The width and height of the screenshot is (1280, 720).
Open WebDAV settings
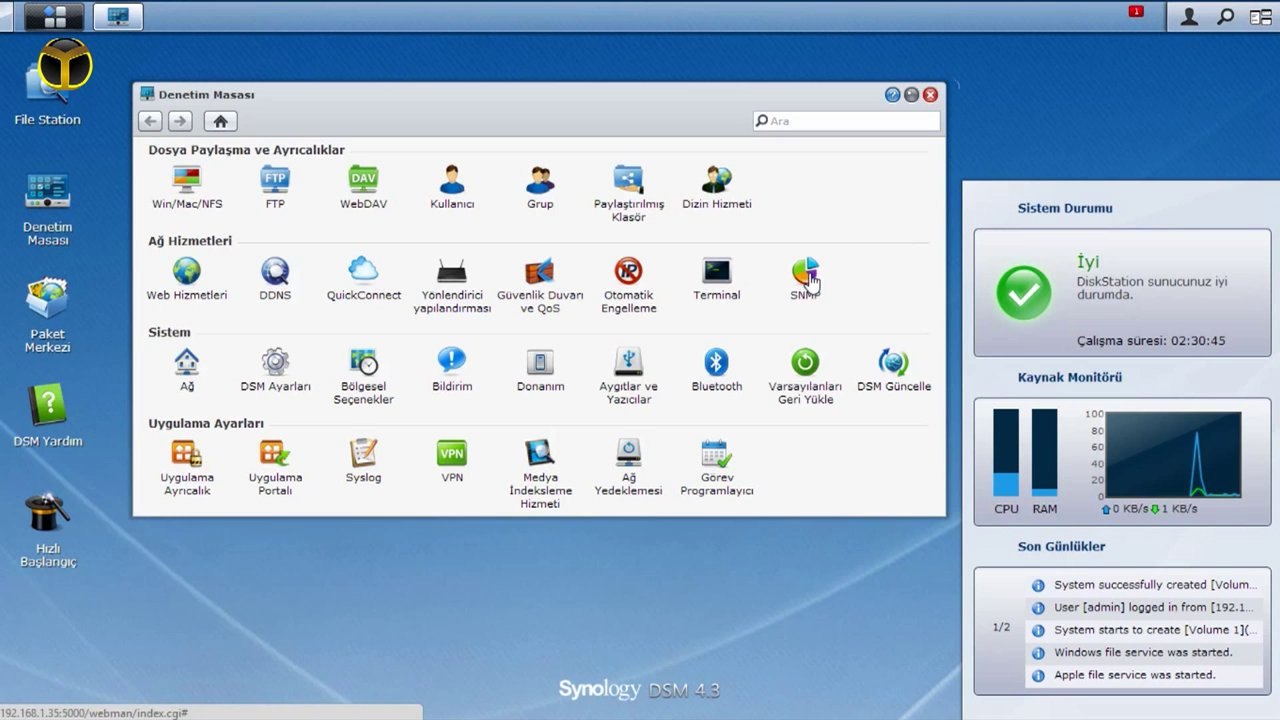click(363, 187)
